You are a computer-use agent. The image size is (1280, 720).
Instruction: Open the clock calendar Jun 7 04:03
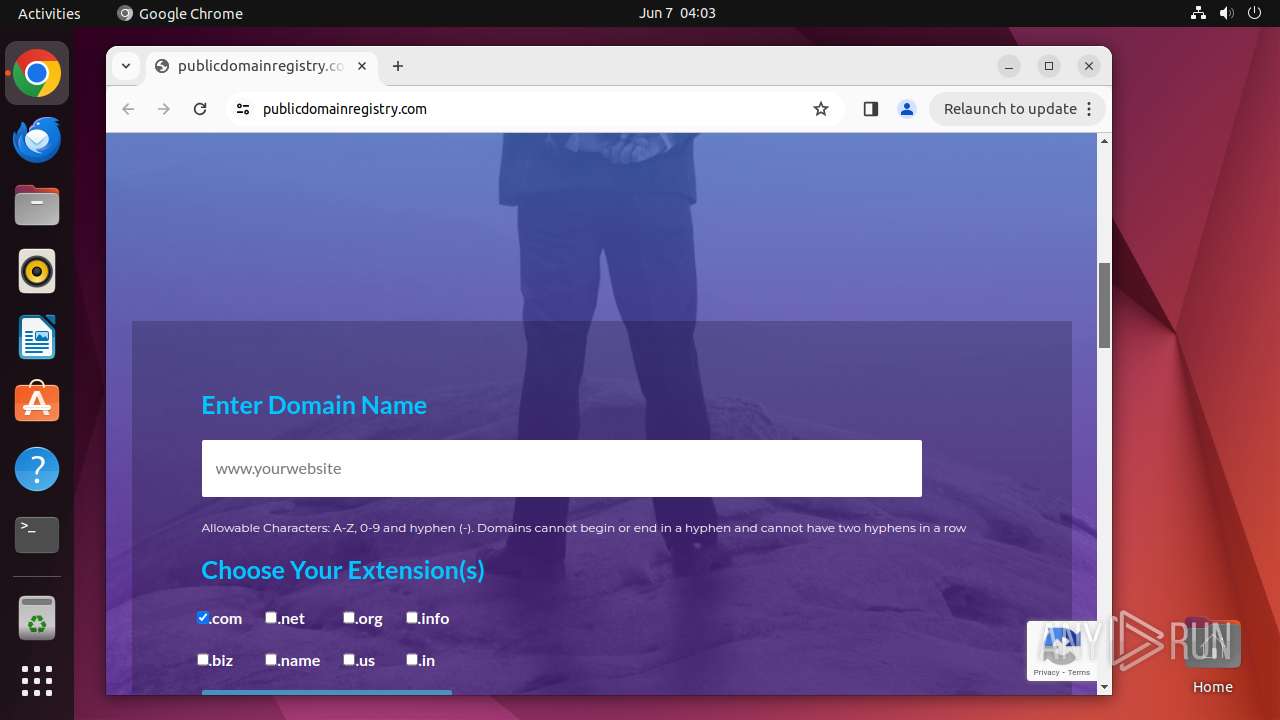click(x=677, y=13)
